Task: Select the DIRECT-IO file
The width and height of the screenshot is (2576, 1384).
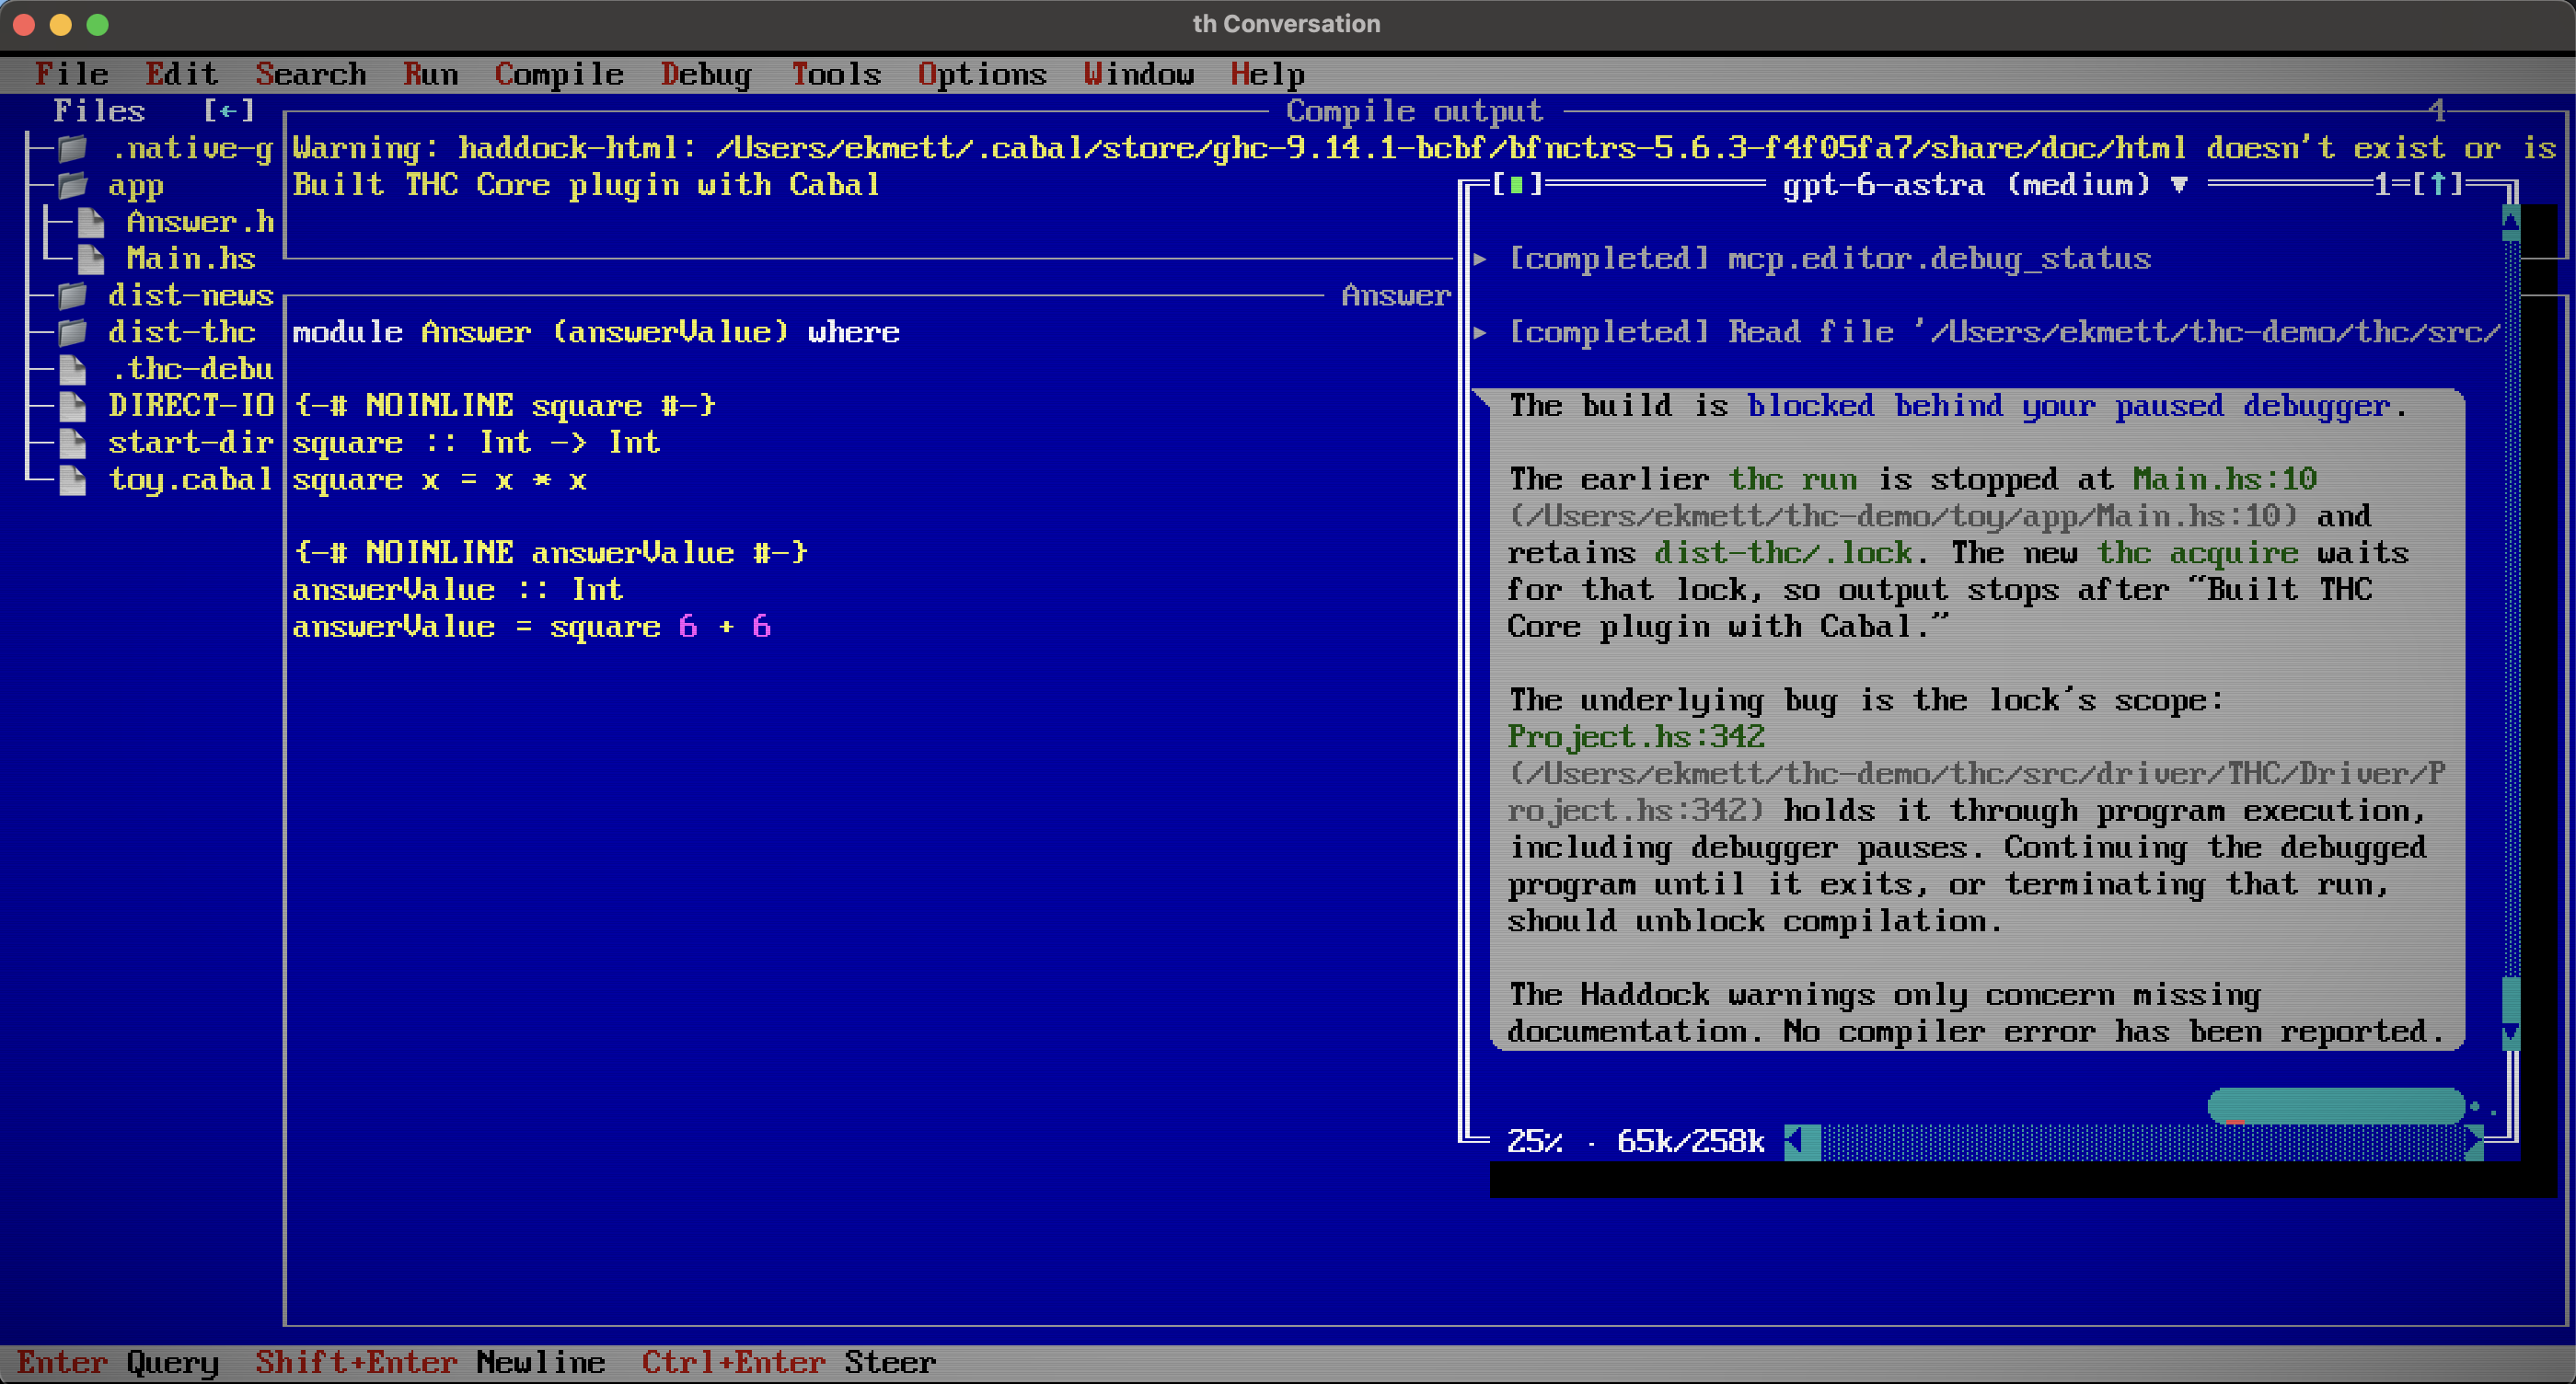Action: [190, 405]
